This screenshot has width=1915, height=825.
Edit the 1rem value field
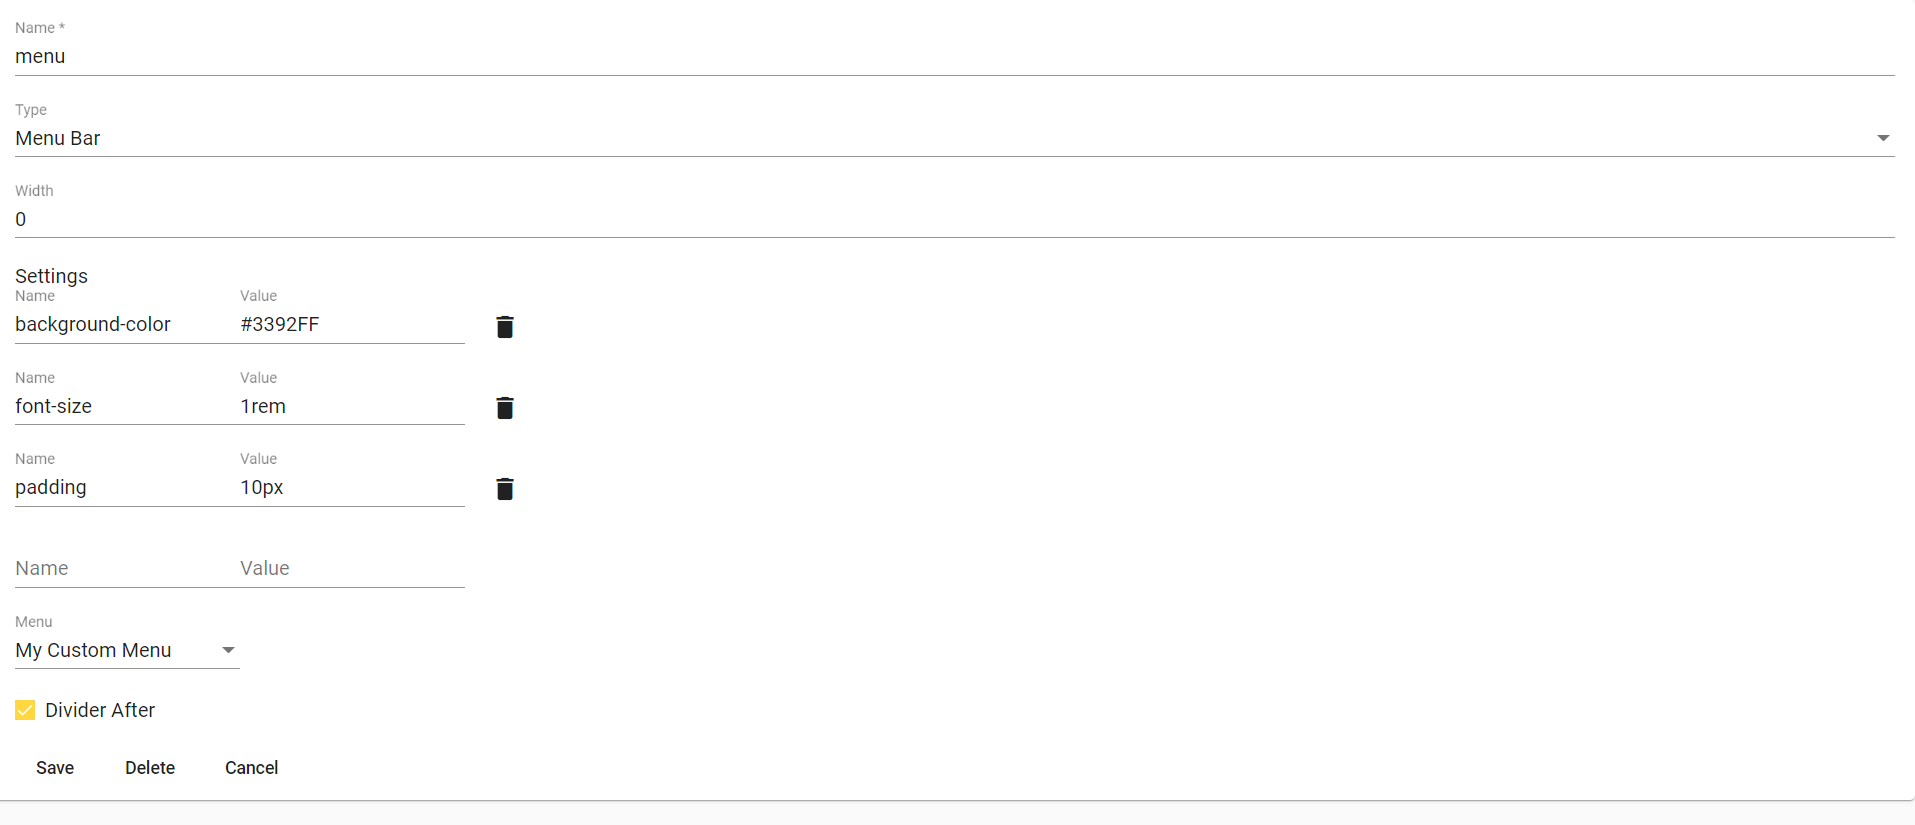tap(352, 406)
